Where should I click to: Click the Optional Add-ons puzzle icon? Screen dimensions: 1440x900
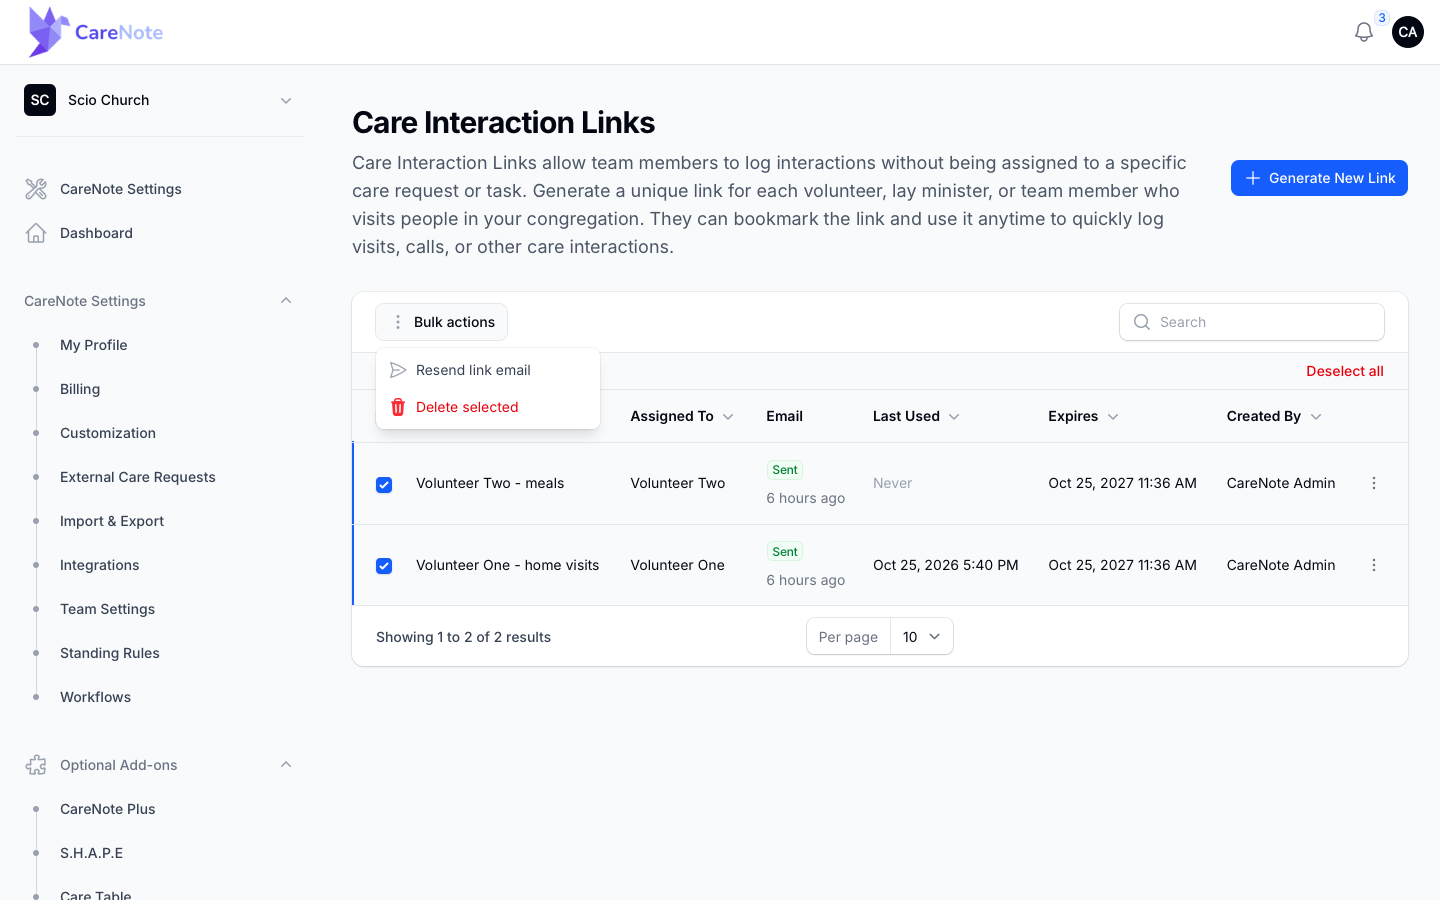[x=36, y=765]
